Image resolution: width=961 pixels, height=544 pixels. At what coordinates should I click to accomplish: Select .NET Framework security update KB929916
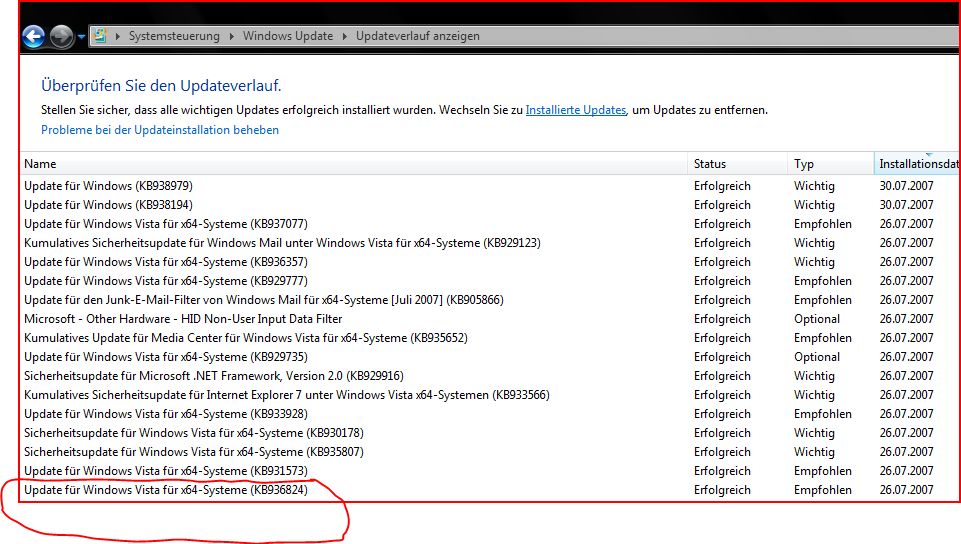click(489, 376)
